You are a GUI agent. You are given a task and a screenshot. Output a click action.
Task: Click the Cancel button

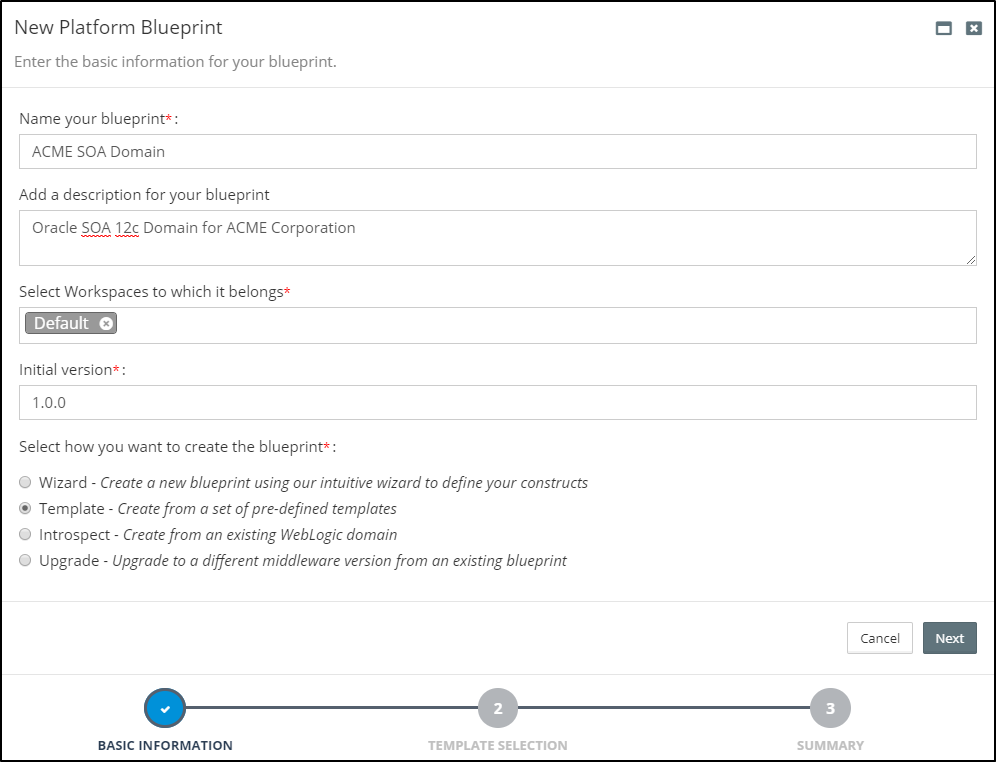(x=879, y=637)
